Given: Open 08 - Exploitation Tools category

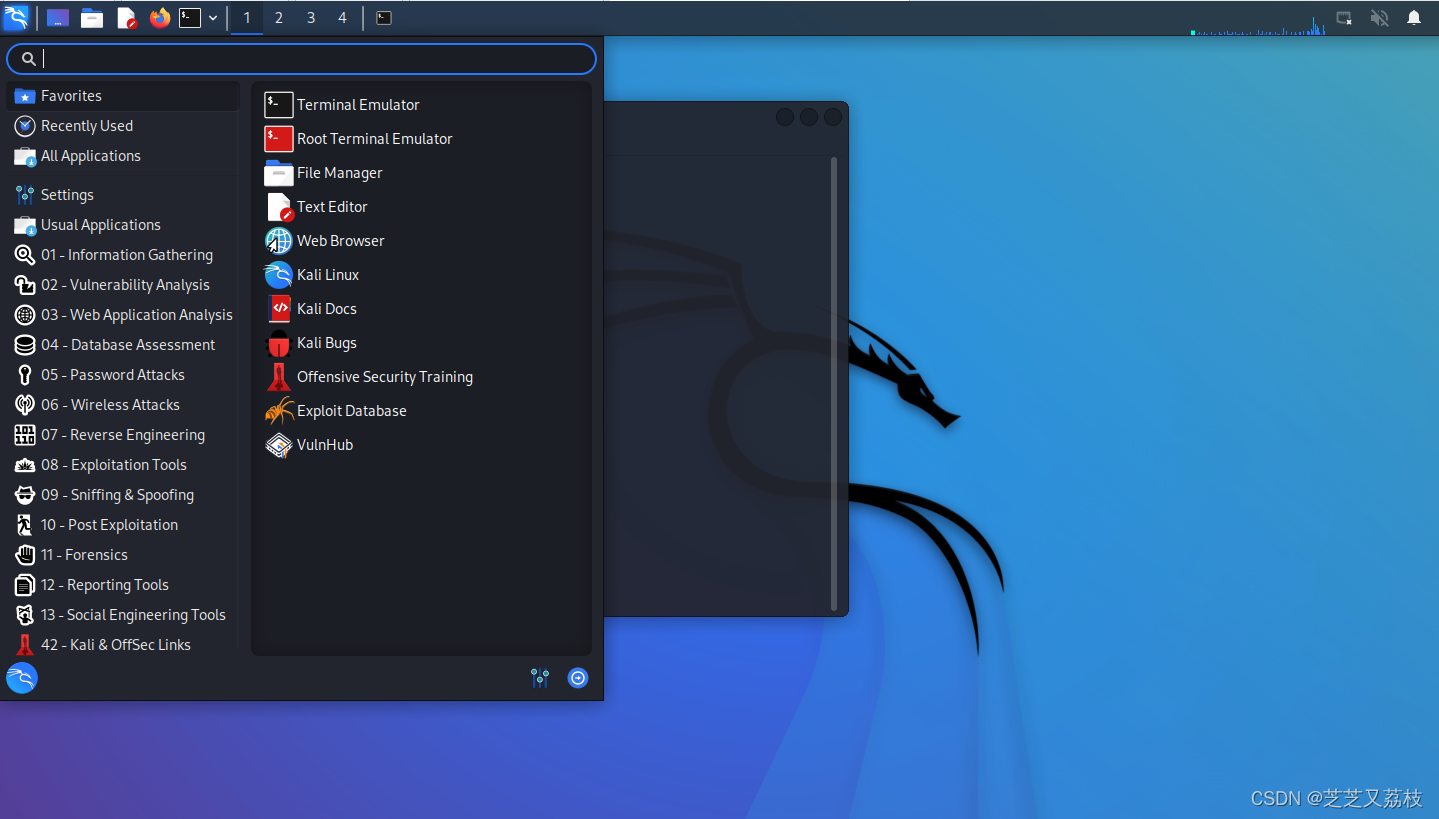Looking at the screenshot, I should click(x=123, y=465).
